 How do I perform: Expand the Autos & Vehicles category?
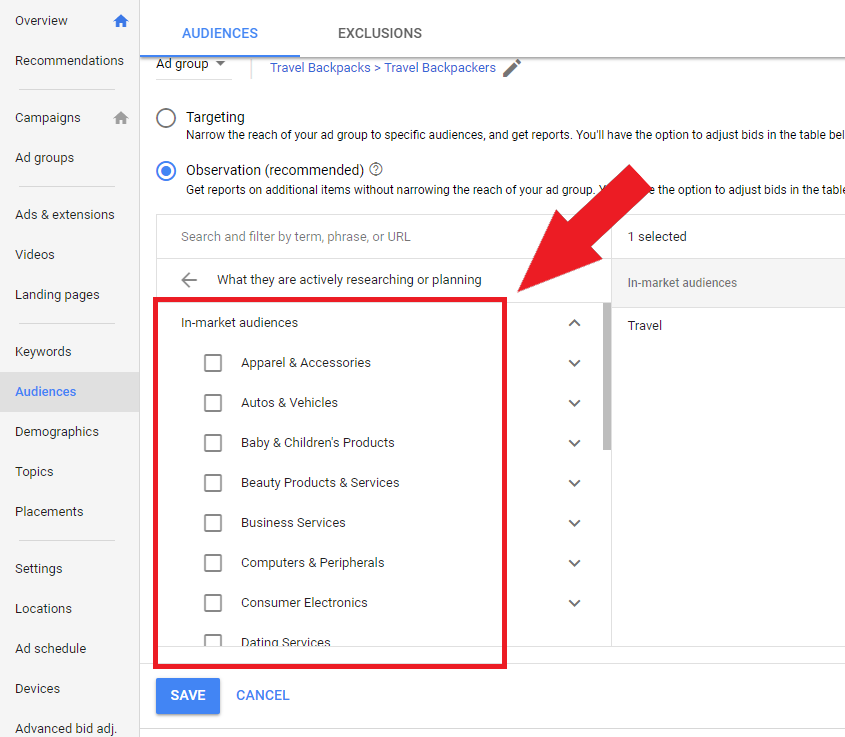coord(574,403)
